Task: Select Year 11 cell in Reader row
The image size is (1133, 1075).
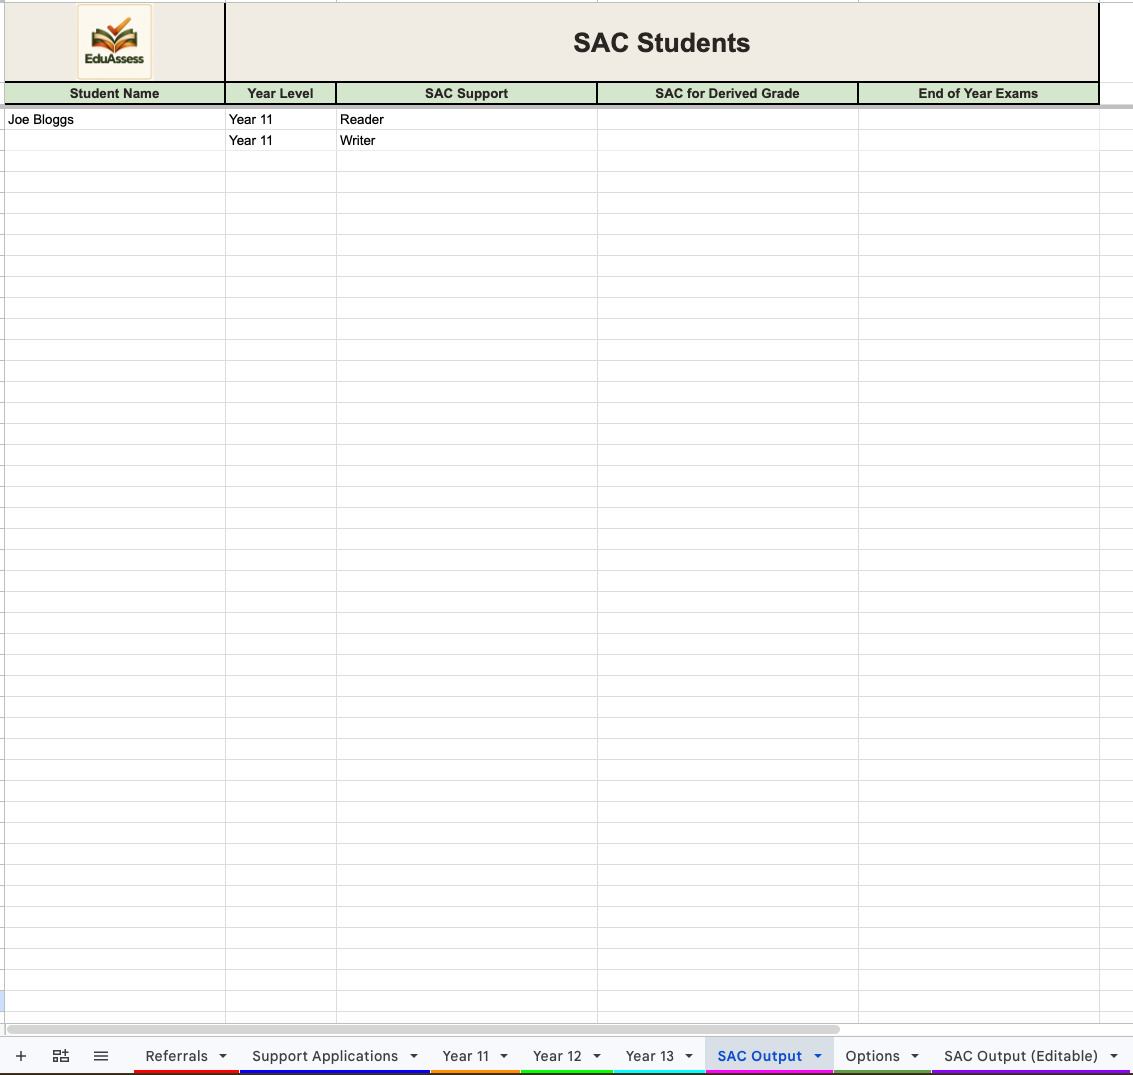Action: point(280,120)
